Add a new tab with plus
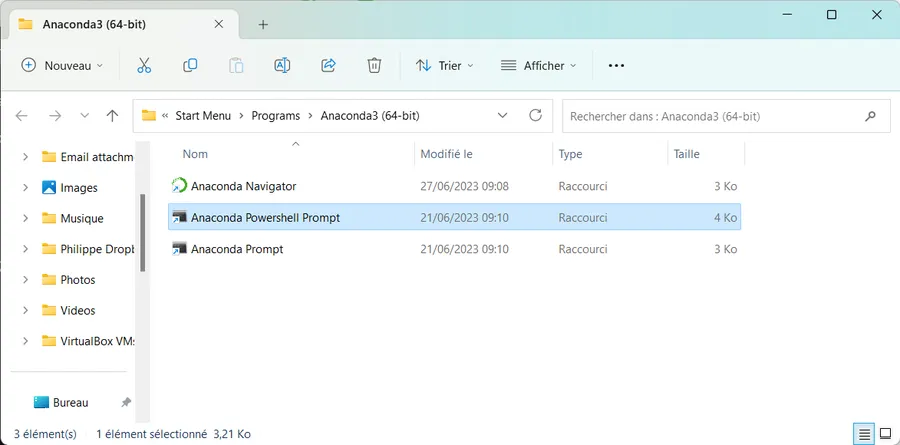Screen dimensions: 900x445 tap(263, 24)
